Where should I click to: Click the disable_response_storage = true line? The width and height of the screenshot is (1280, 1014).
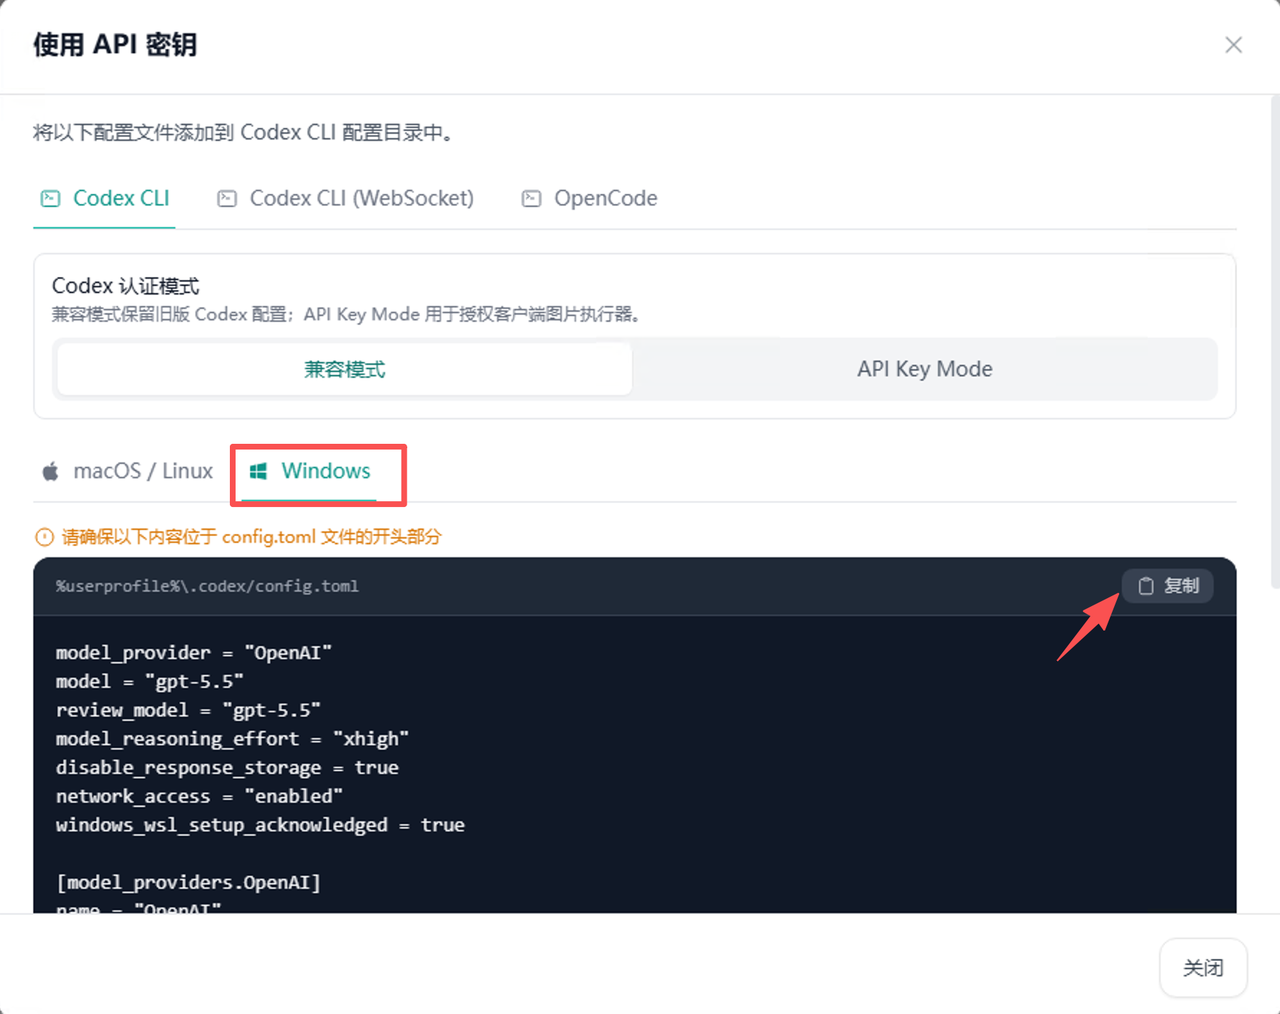(x=227, y=768)
